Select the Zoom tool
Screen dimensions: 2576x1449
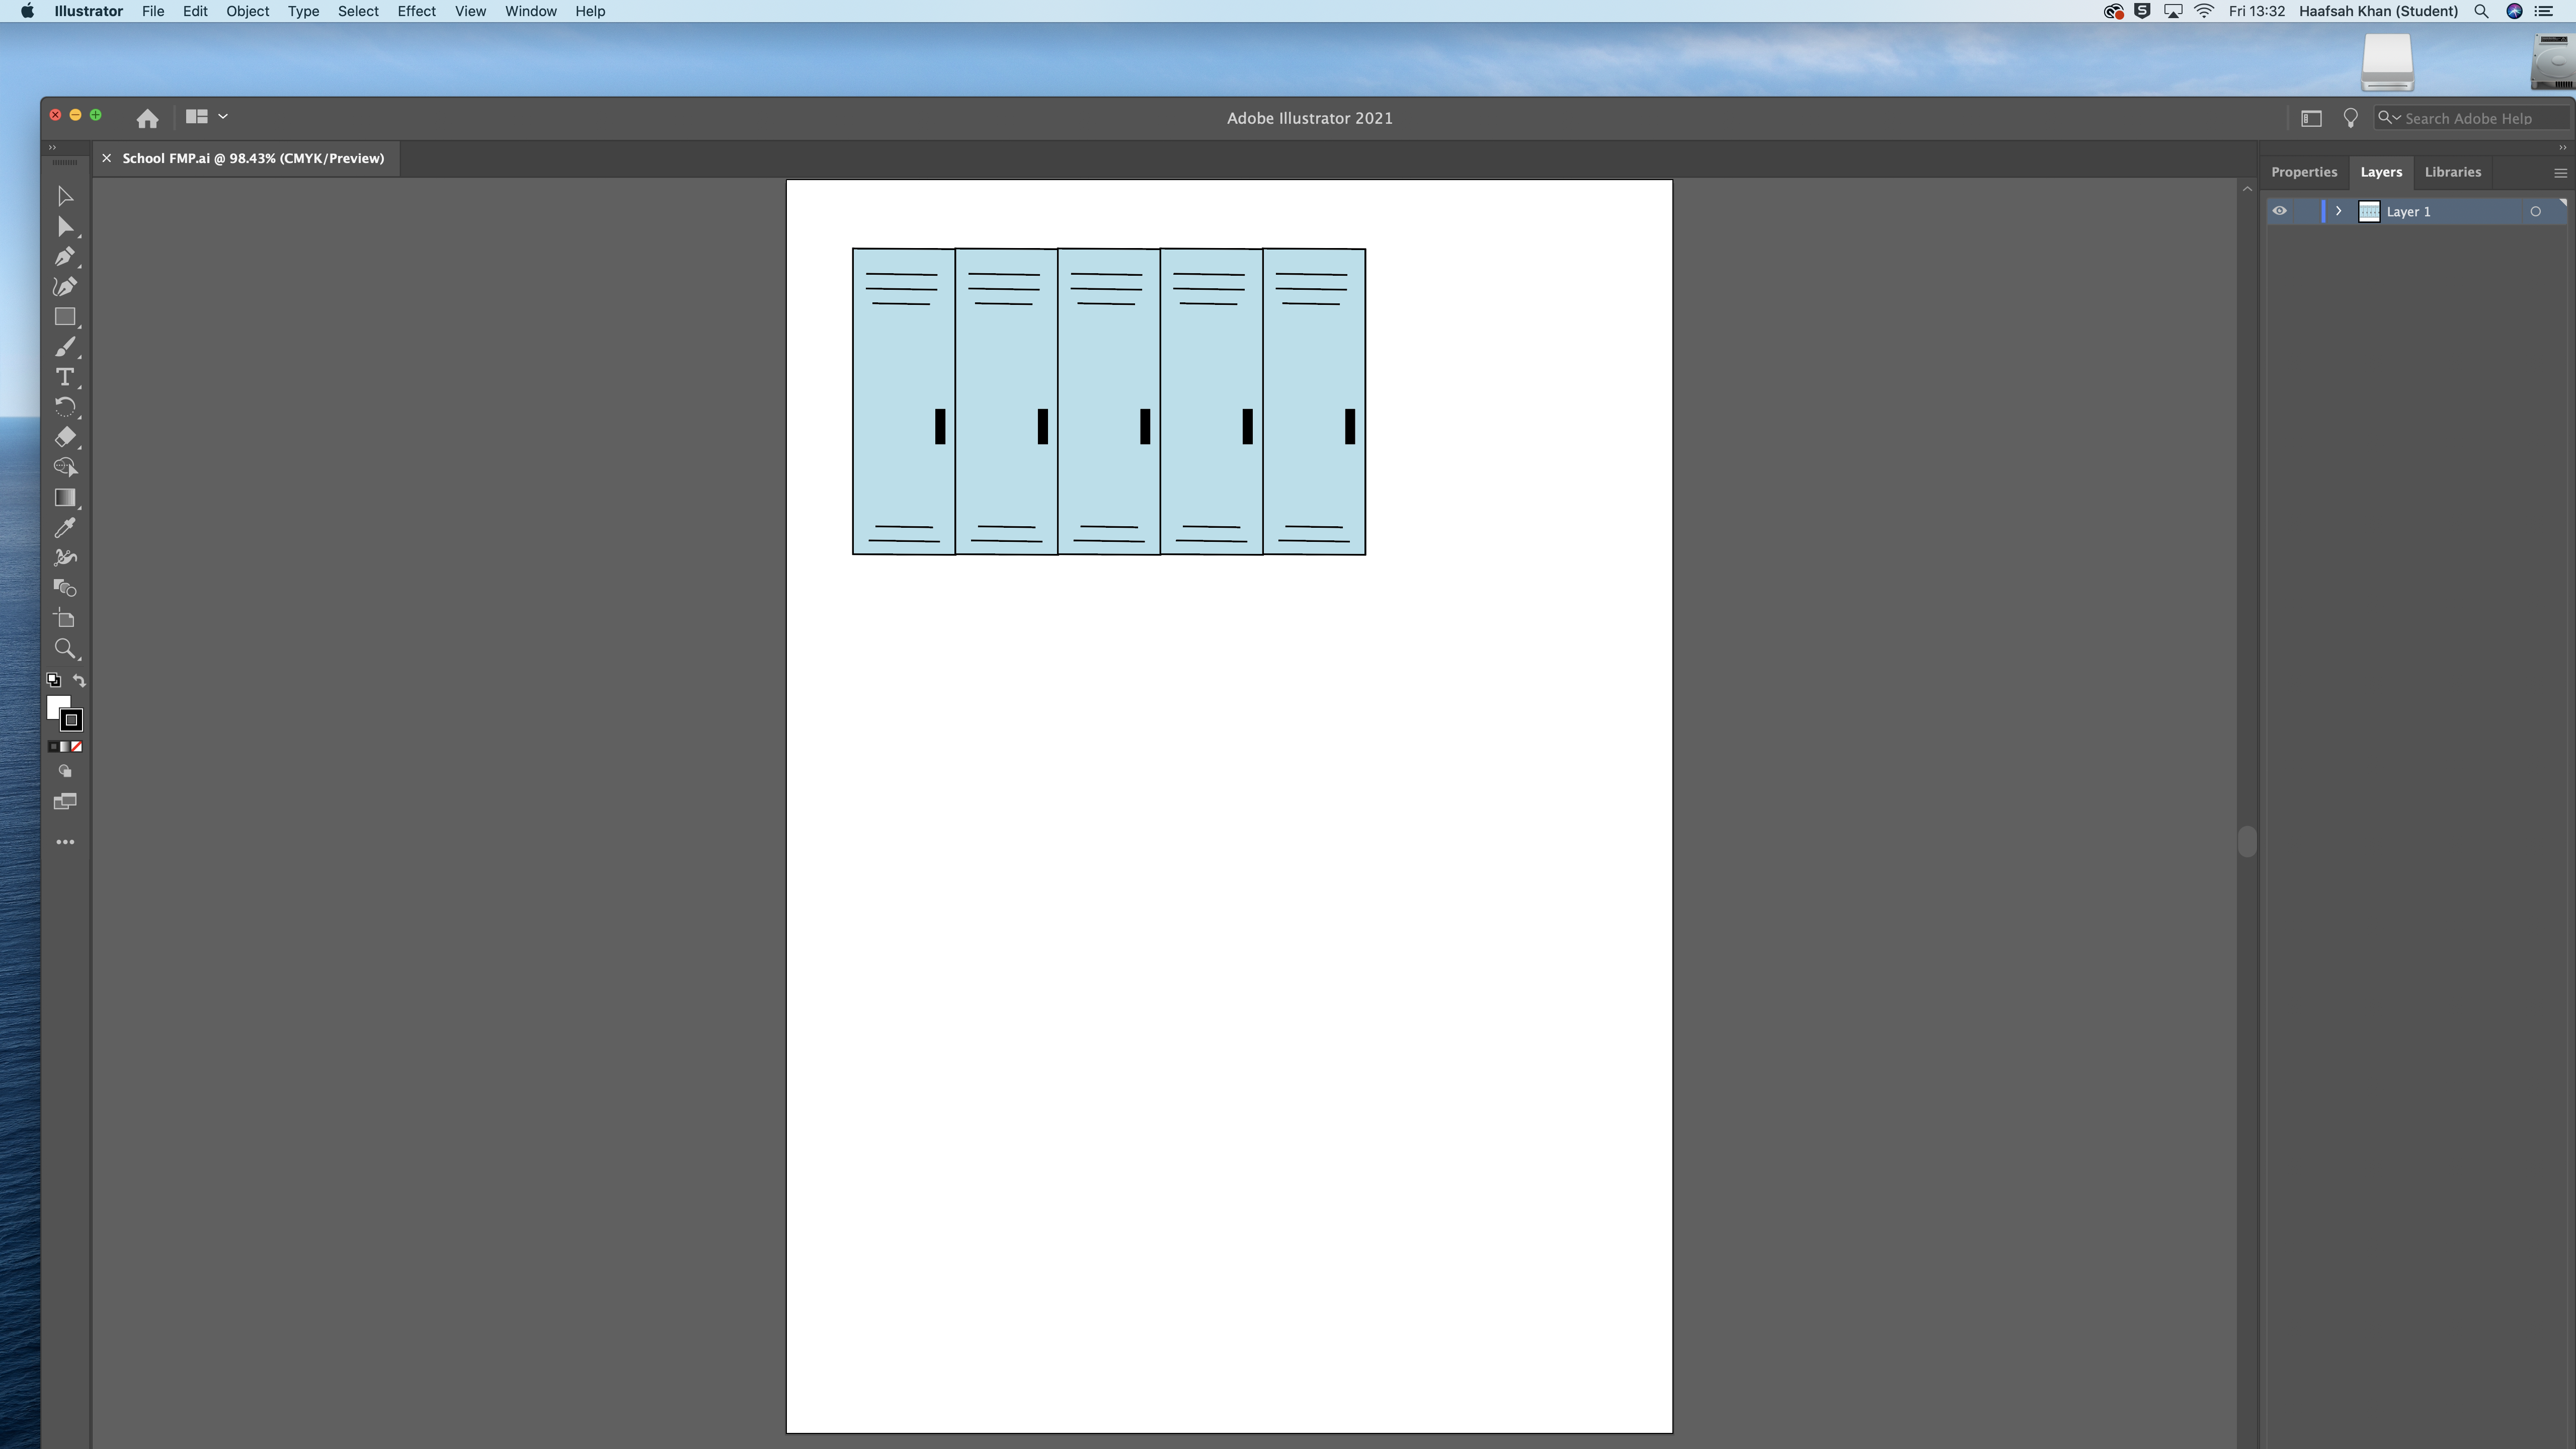[x=65, y=649]
